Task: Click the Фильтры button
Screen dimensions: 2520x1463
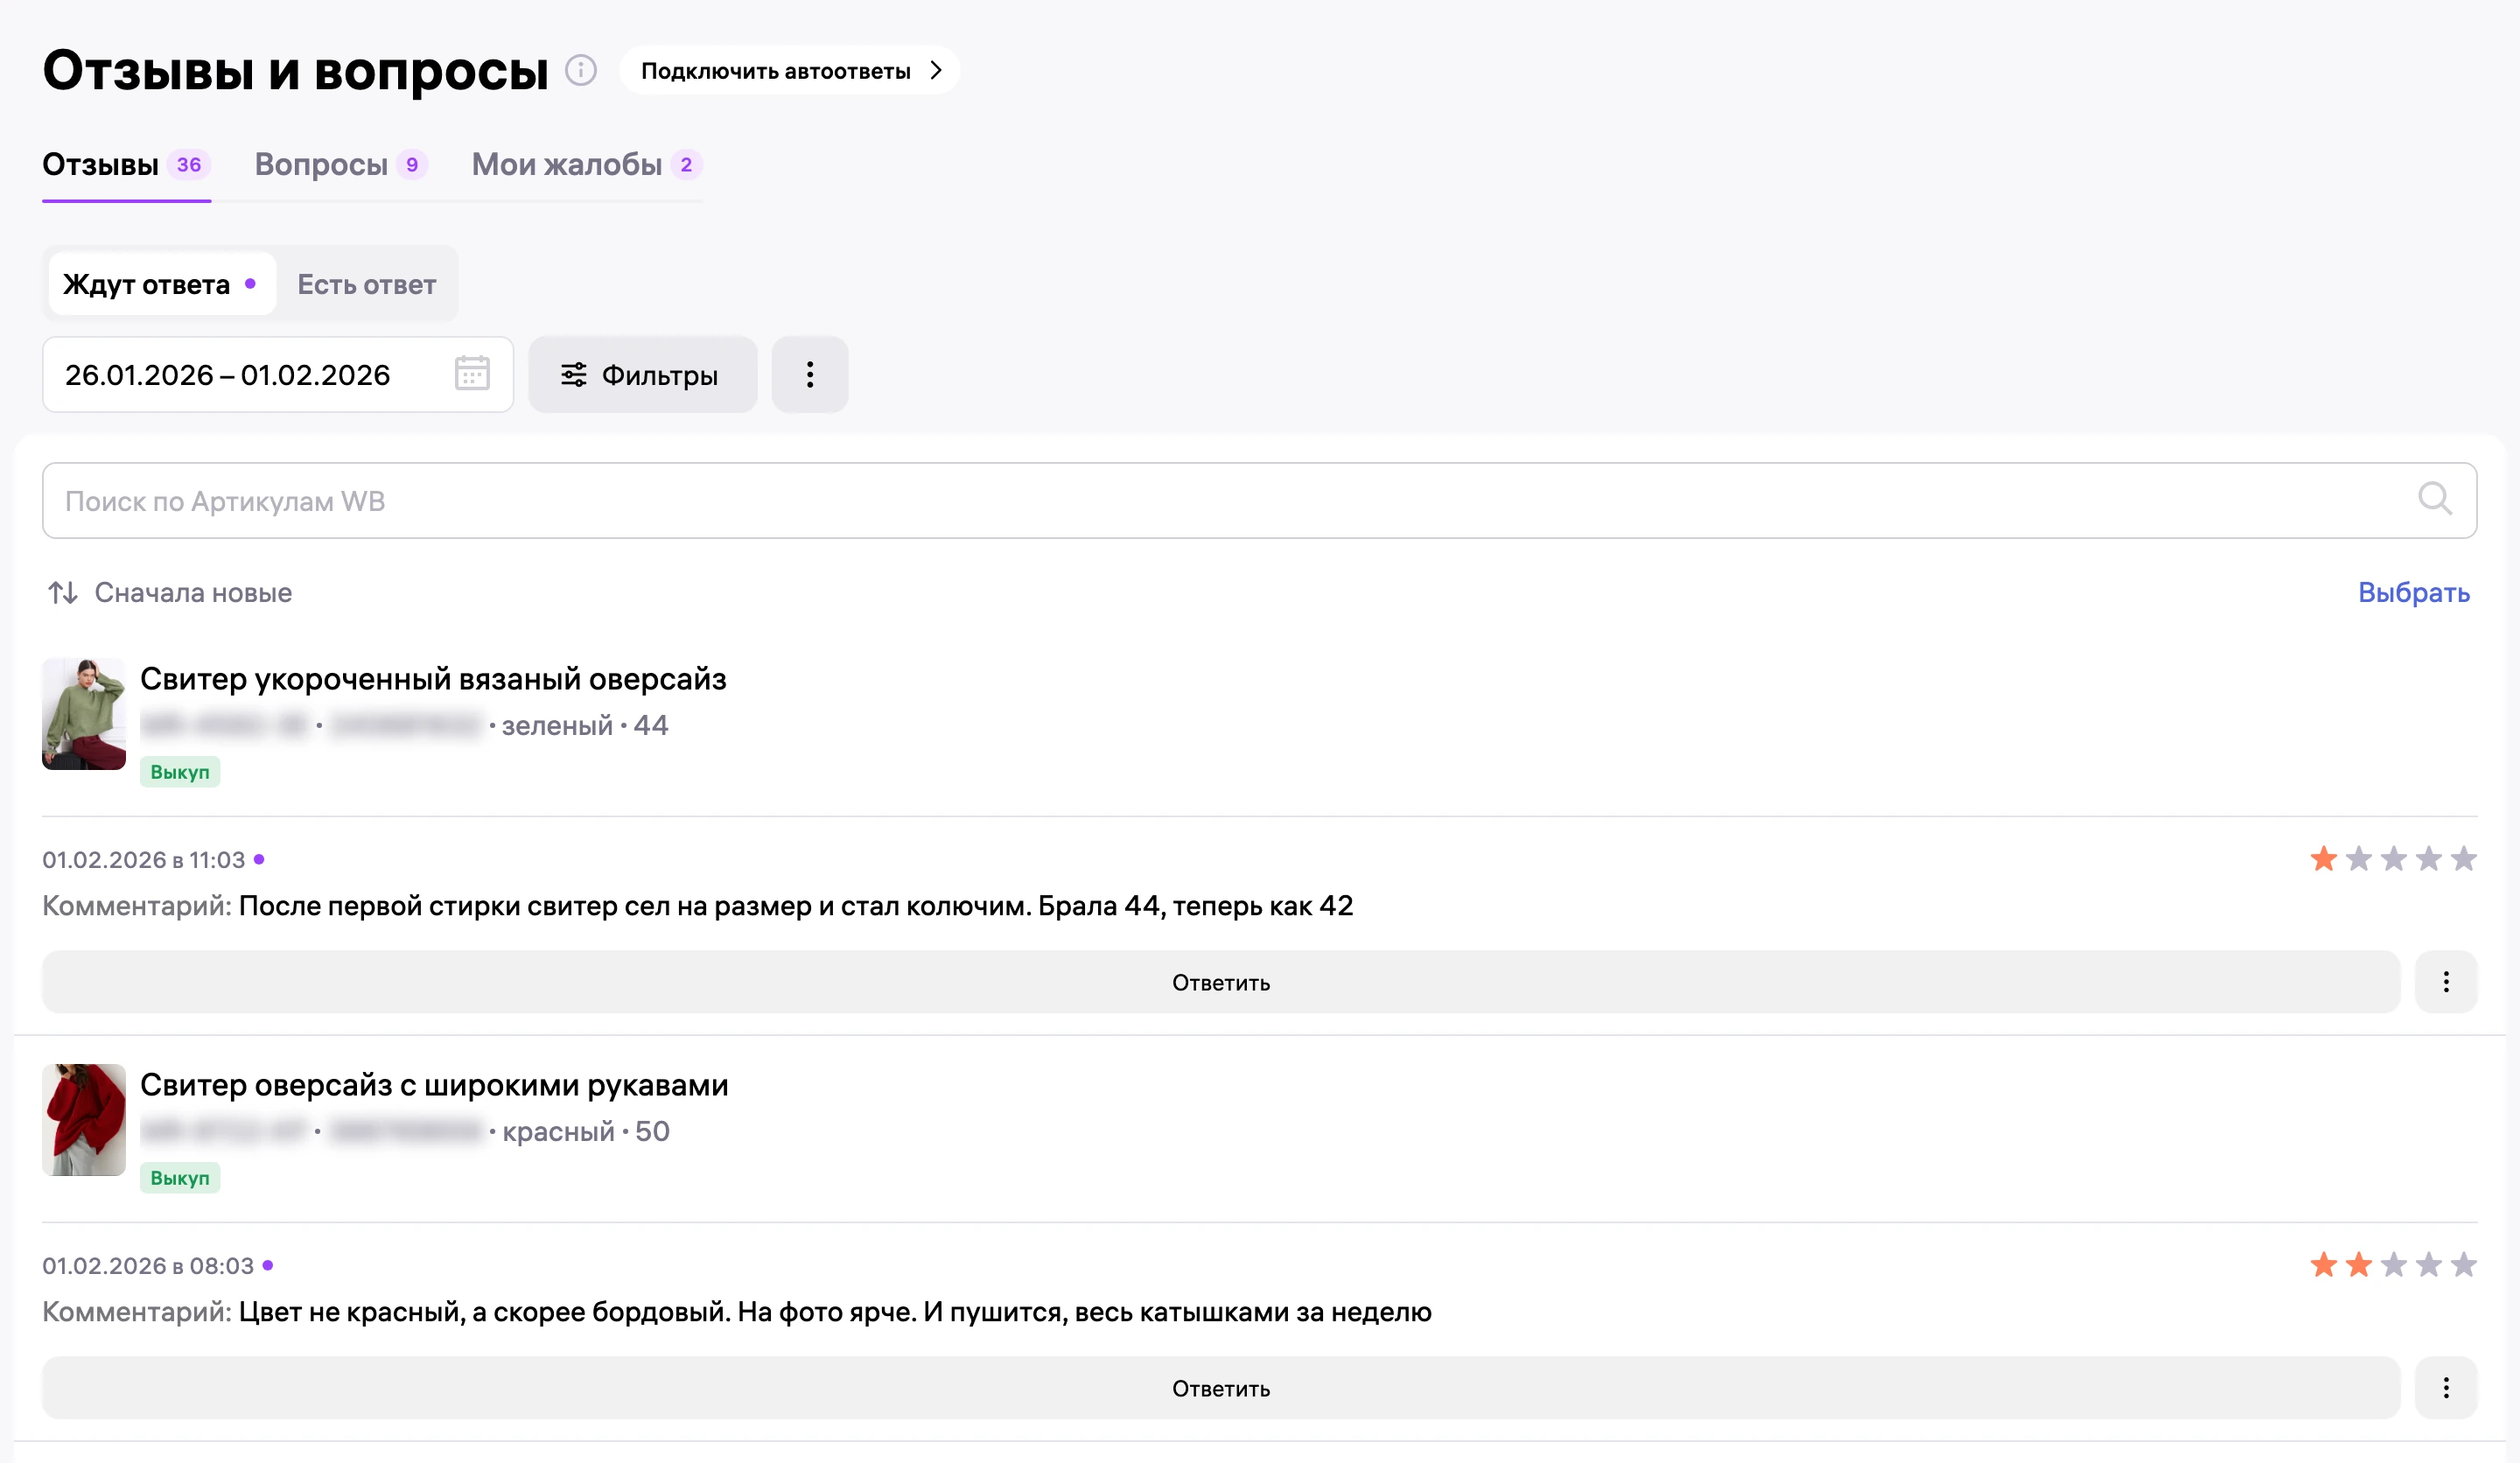Action: coord(642,374)
